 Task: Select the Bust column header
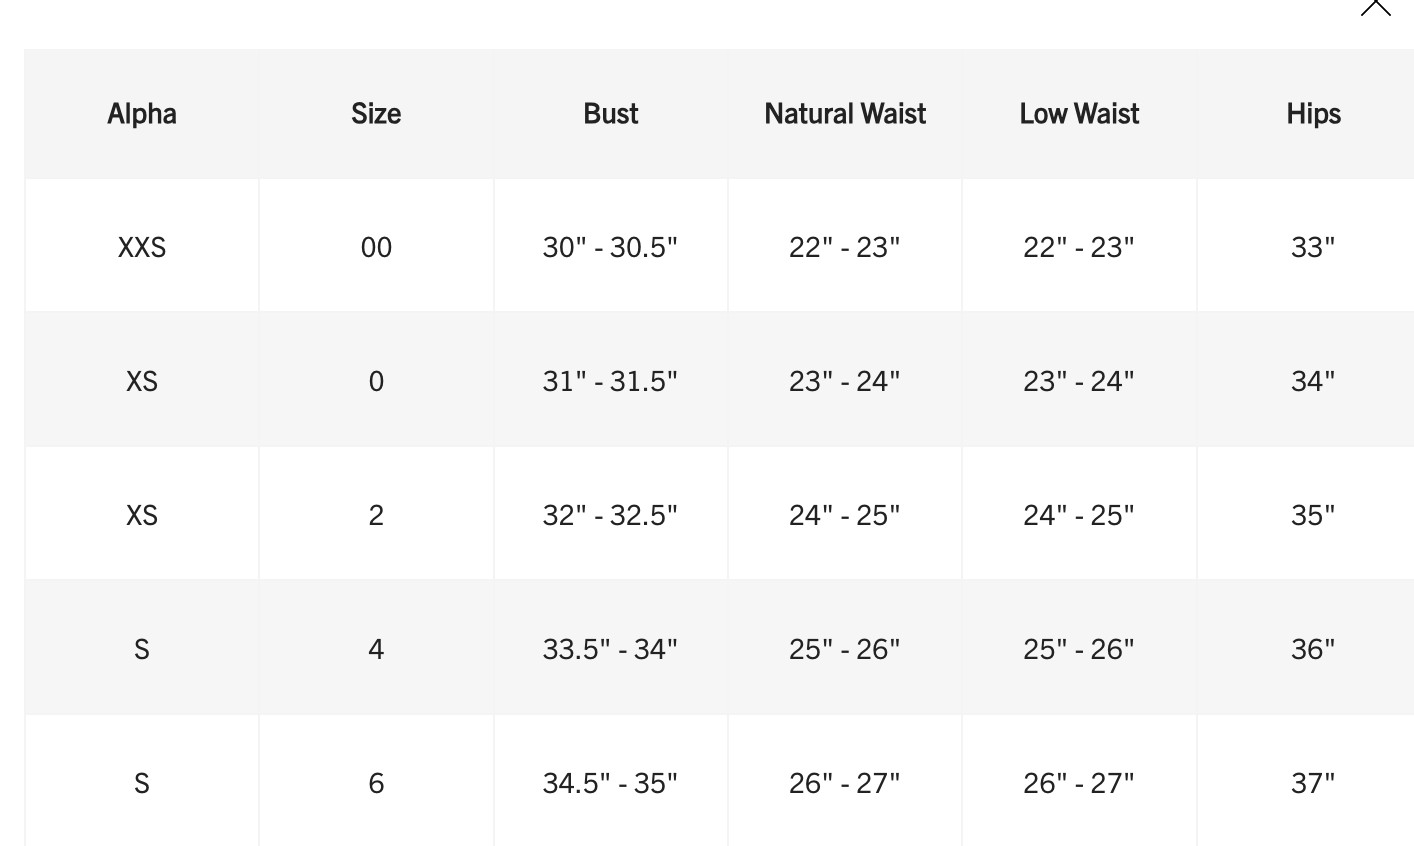coord(611,113)
